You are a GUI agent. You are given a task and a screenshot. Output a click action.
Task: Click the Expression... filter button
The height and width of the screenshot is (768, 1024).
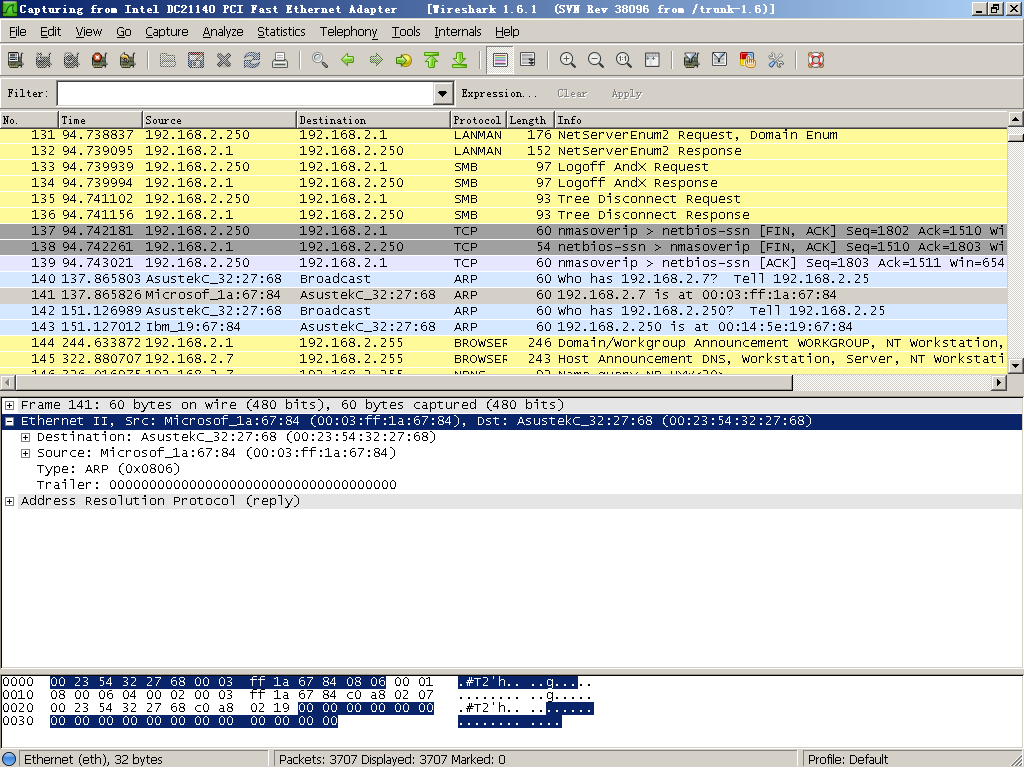pyautogui.click(x=499, y=93)
